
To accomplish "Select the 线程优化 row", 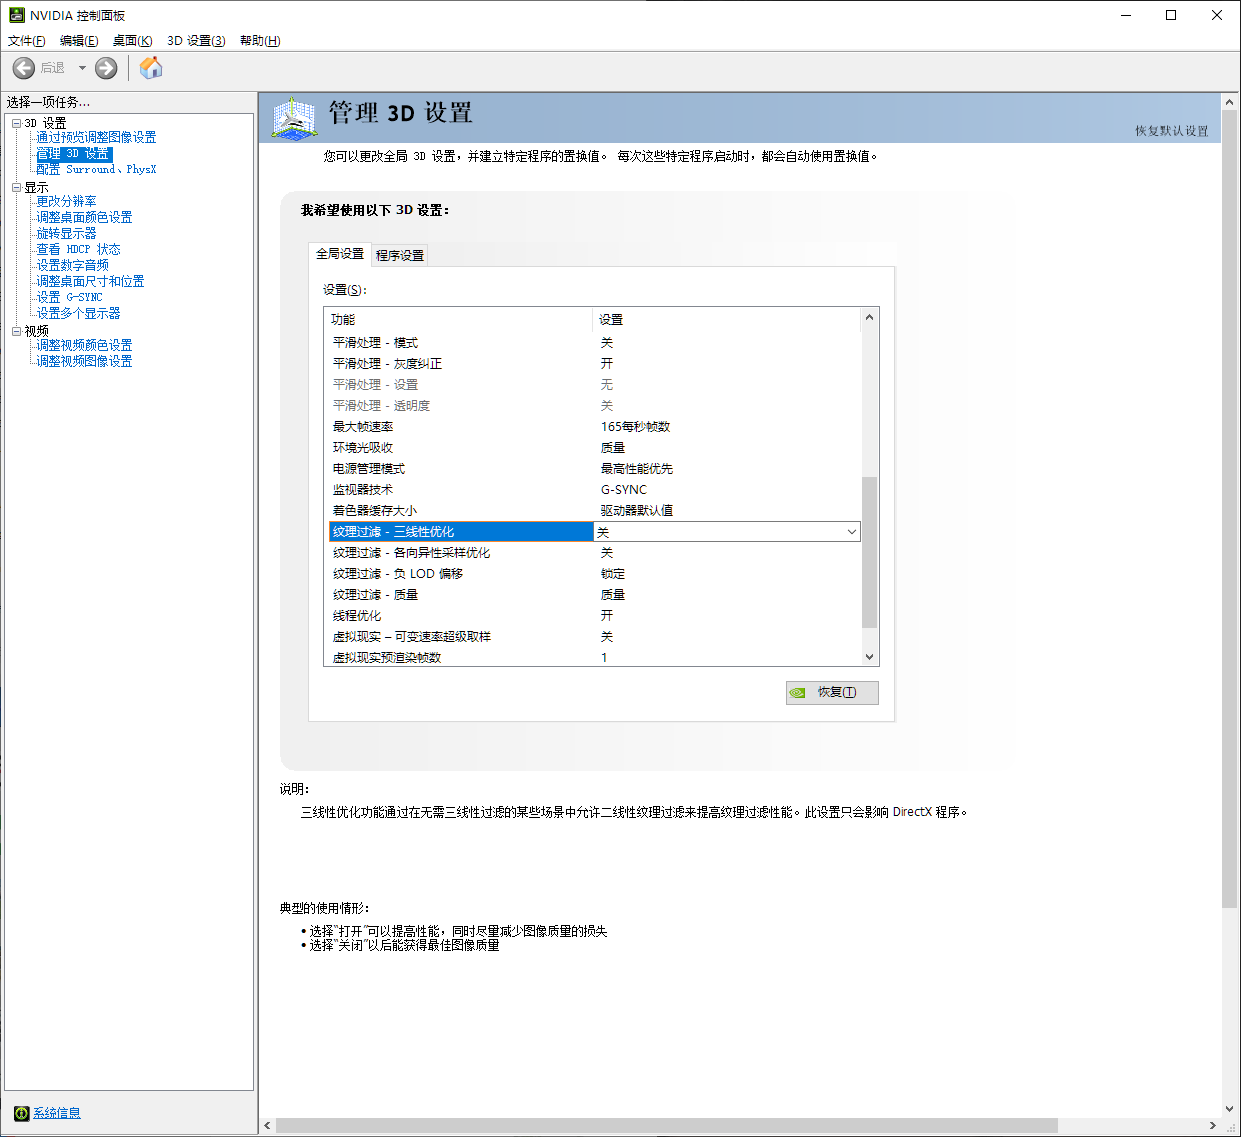I will 594,616.
